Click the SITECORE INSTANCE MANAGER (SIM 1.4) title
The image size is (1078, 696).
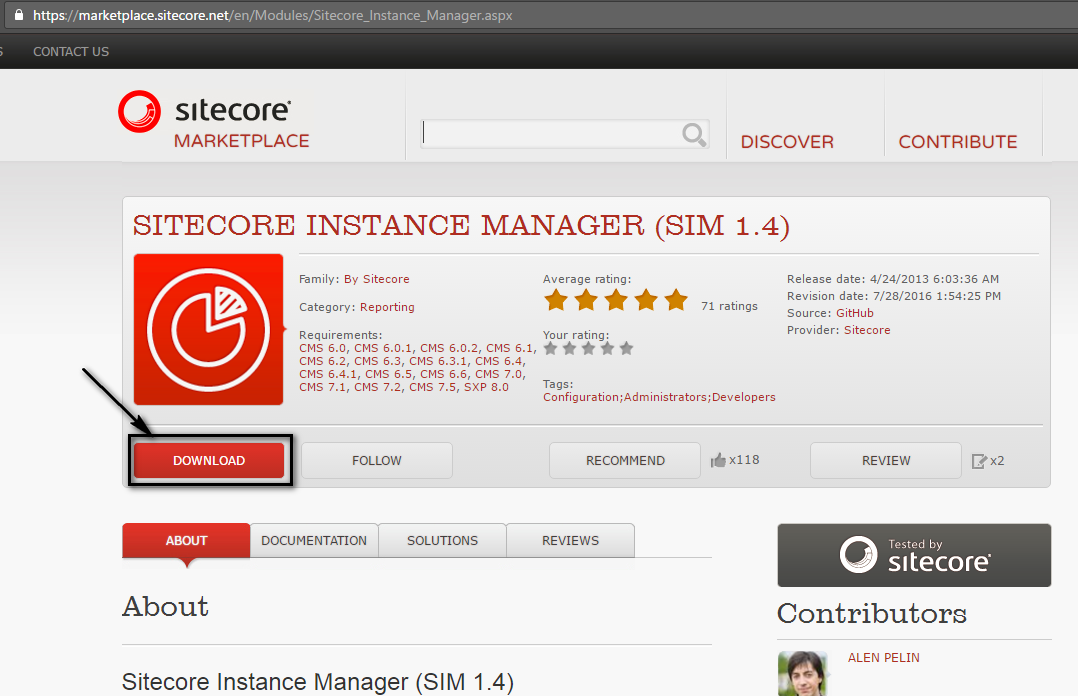[x=461, y=226]
